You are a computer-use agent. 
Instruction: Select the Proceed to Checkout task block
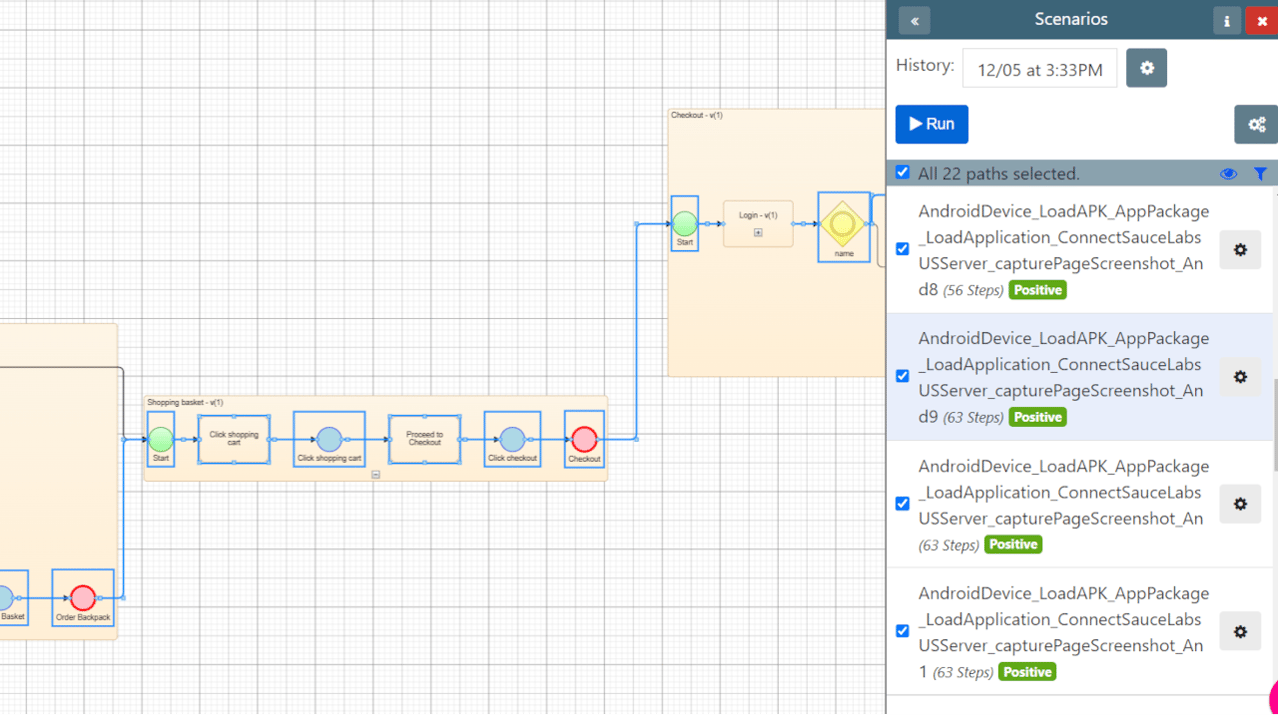click(x=425, y=439)
